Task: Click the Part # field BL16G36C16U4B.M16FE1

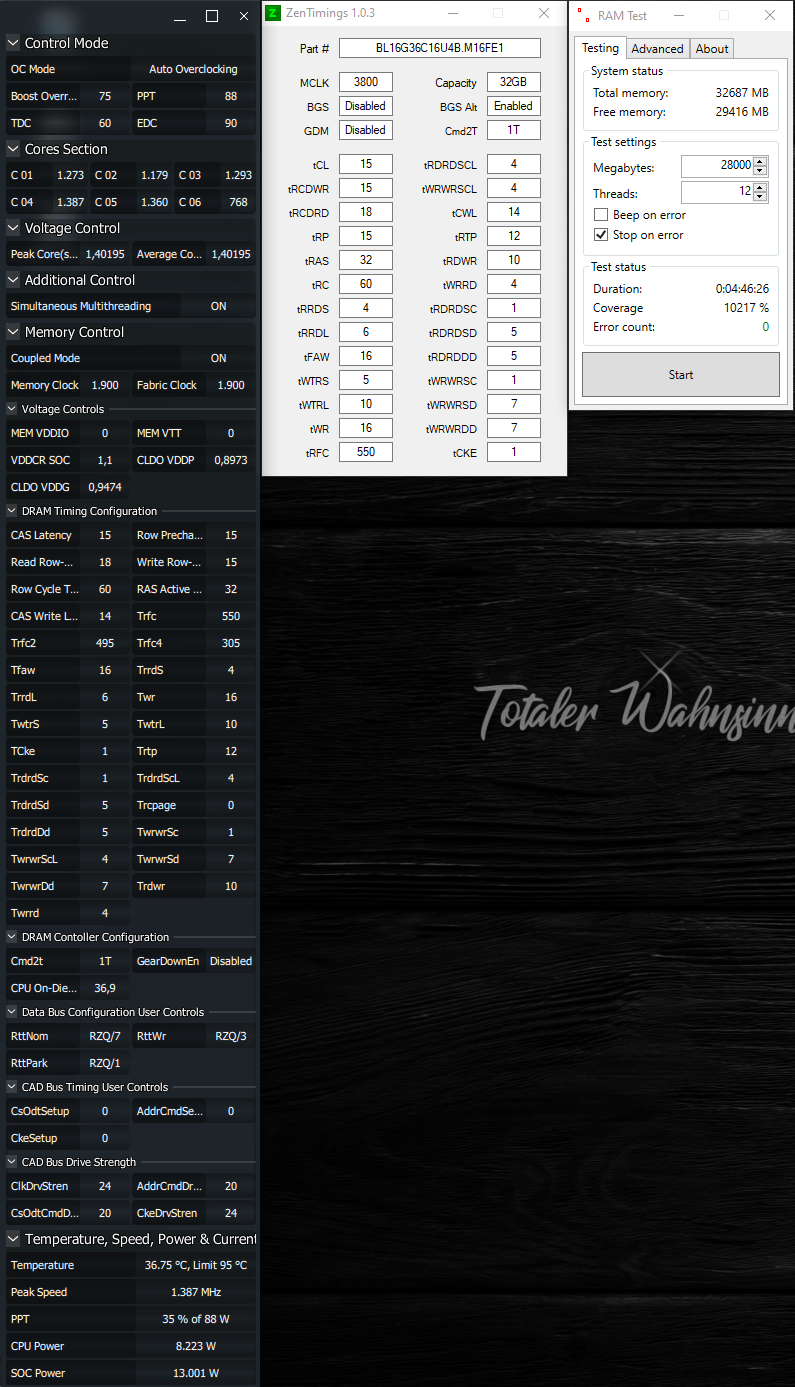Action: (x=440, y=48)
